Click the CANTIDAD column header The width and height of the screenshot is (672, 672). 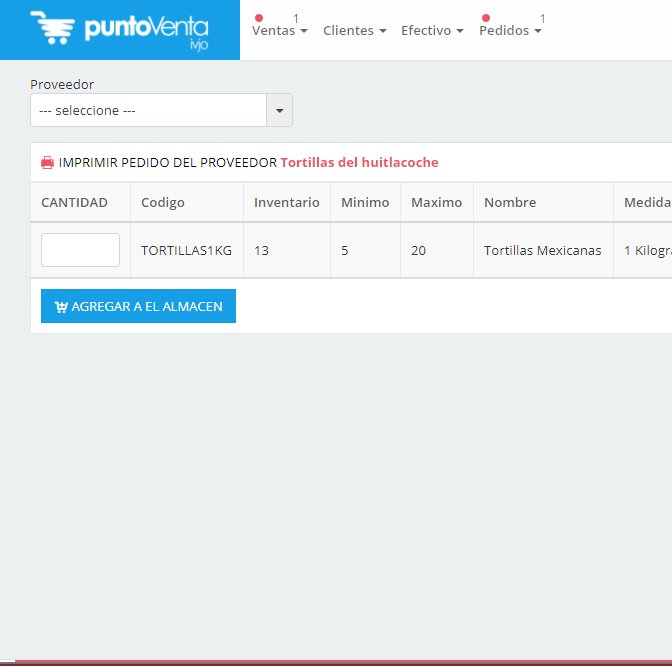pos(74,202)
